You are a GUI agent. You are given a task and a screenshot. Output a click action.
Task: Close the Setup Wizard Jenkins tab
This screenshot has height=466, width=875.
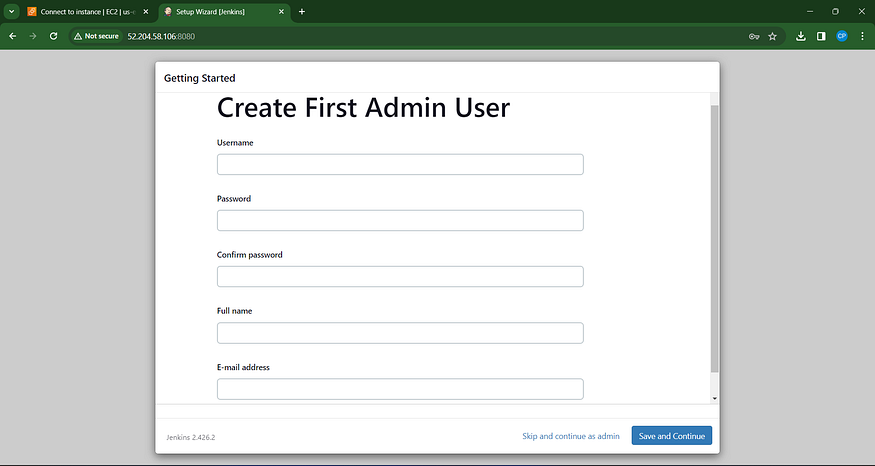pos(281,12)
